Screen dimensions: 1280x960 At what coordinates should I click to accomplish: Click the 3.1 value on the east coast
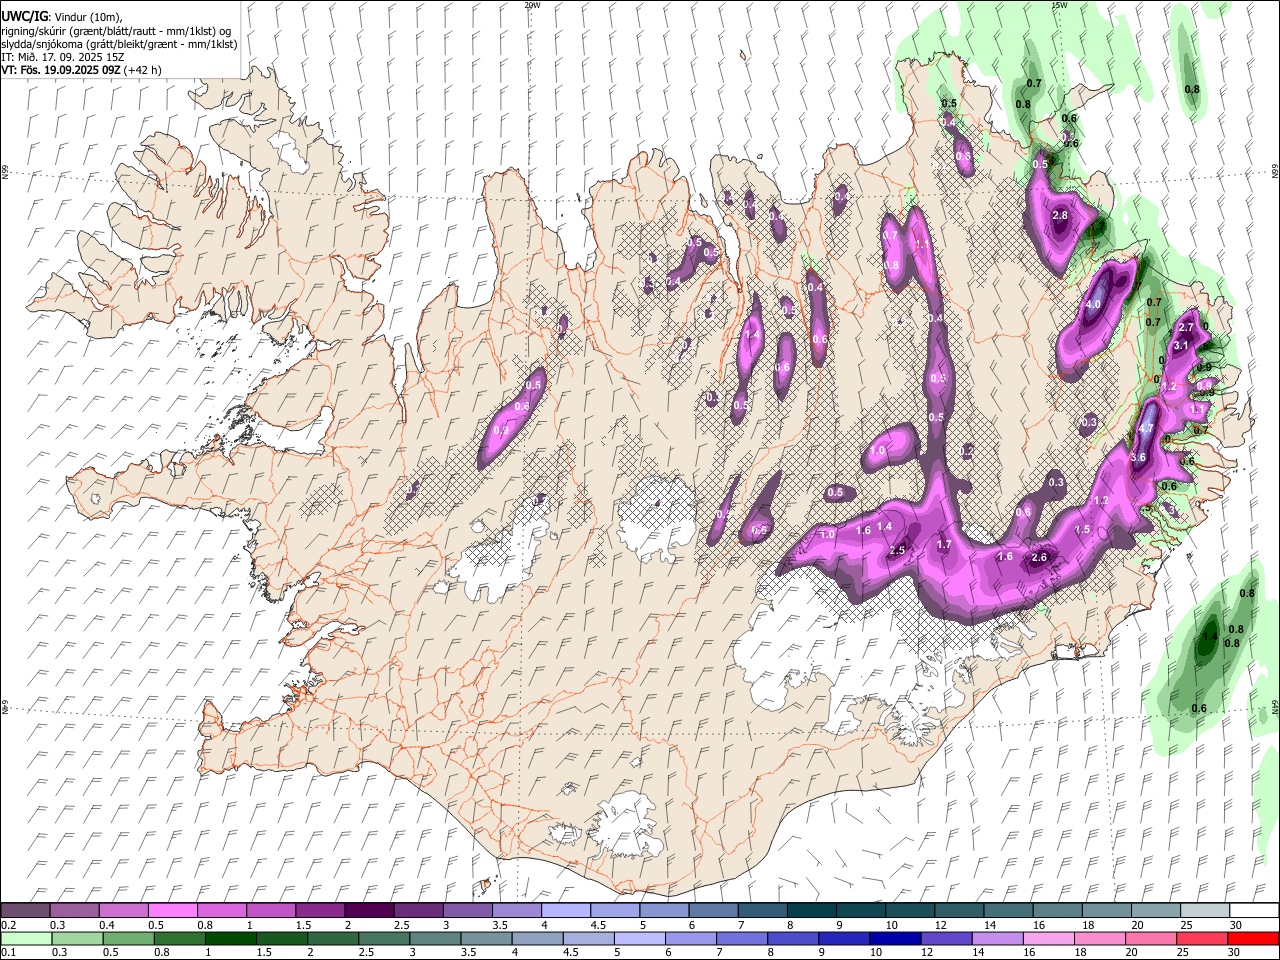coord(1180,345)
